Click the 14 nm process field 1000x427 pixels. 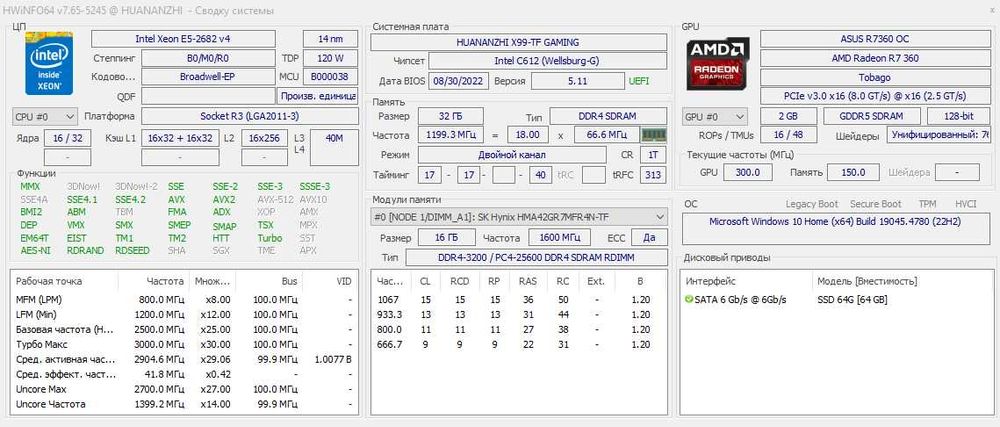pyautogui.click(x=330, y=39)
